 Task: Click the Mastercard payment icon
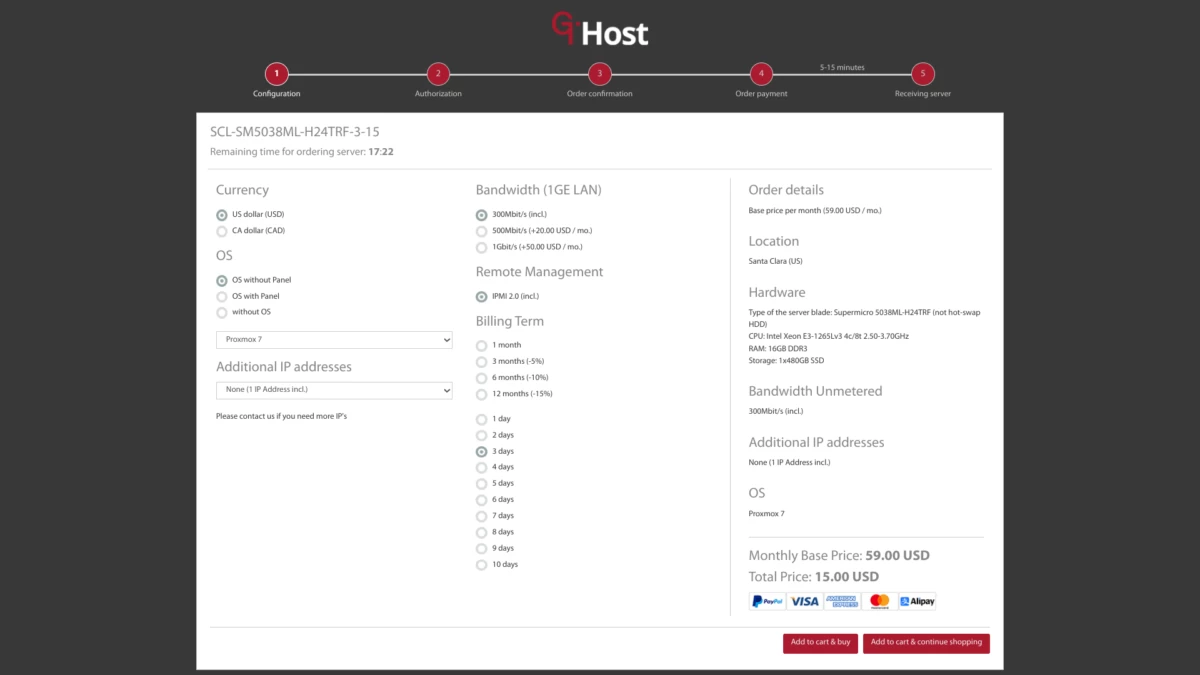pyautogui.click(x=879, y=601)
